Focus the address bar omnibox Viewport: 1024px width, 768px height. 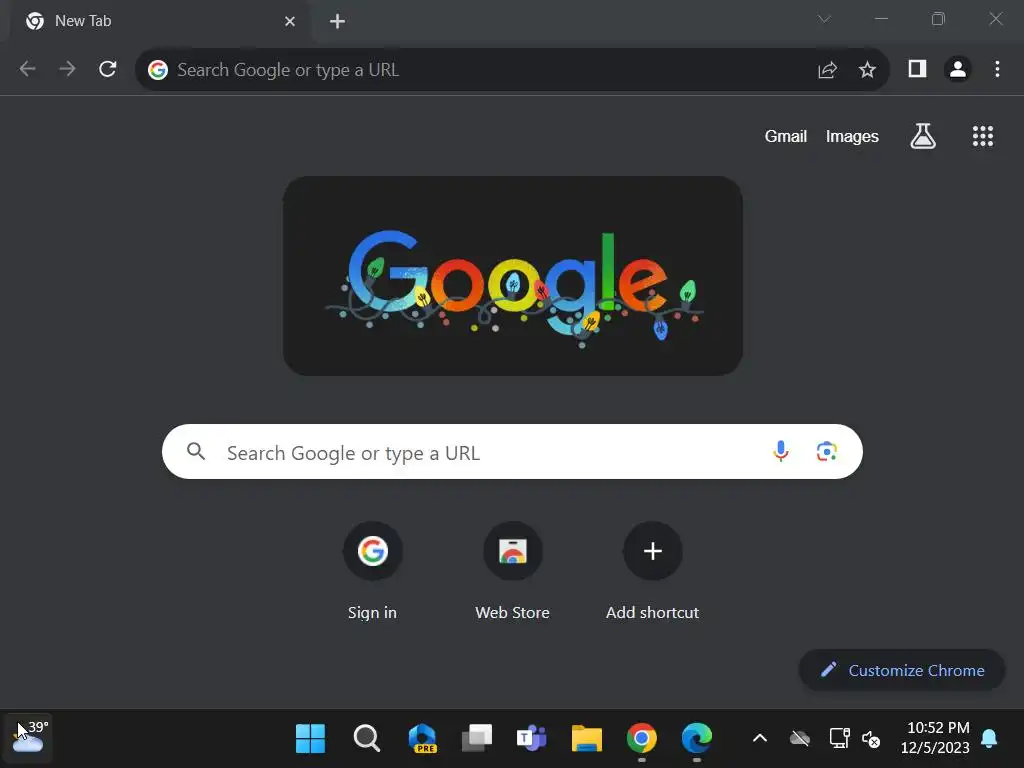pyautogui.click(x=483, y=70)
